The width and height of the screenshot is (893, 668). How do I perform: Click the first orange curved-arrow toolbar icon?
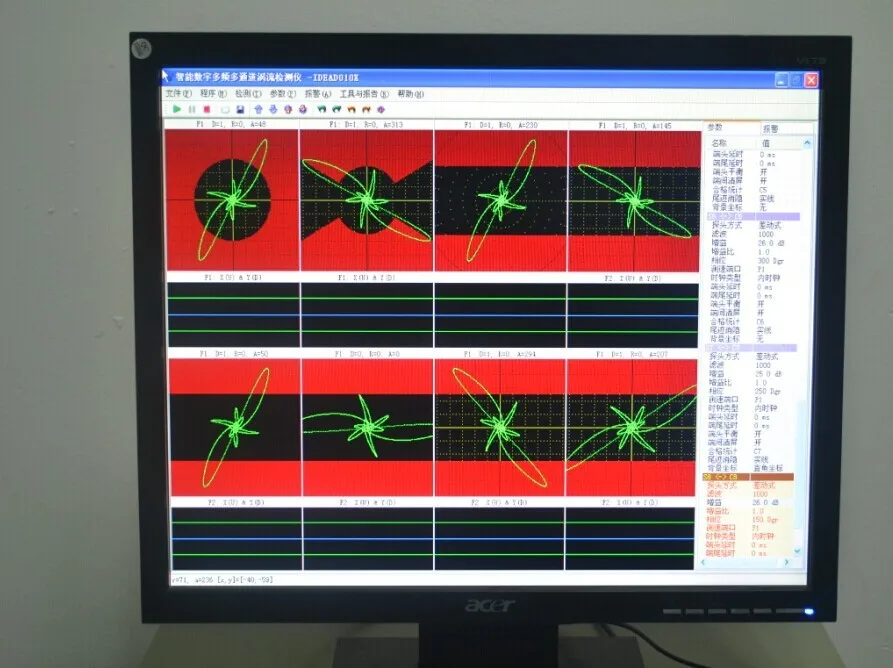[x=351, y=108]
